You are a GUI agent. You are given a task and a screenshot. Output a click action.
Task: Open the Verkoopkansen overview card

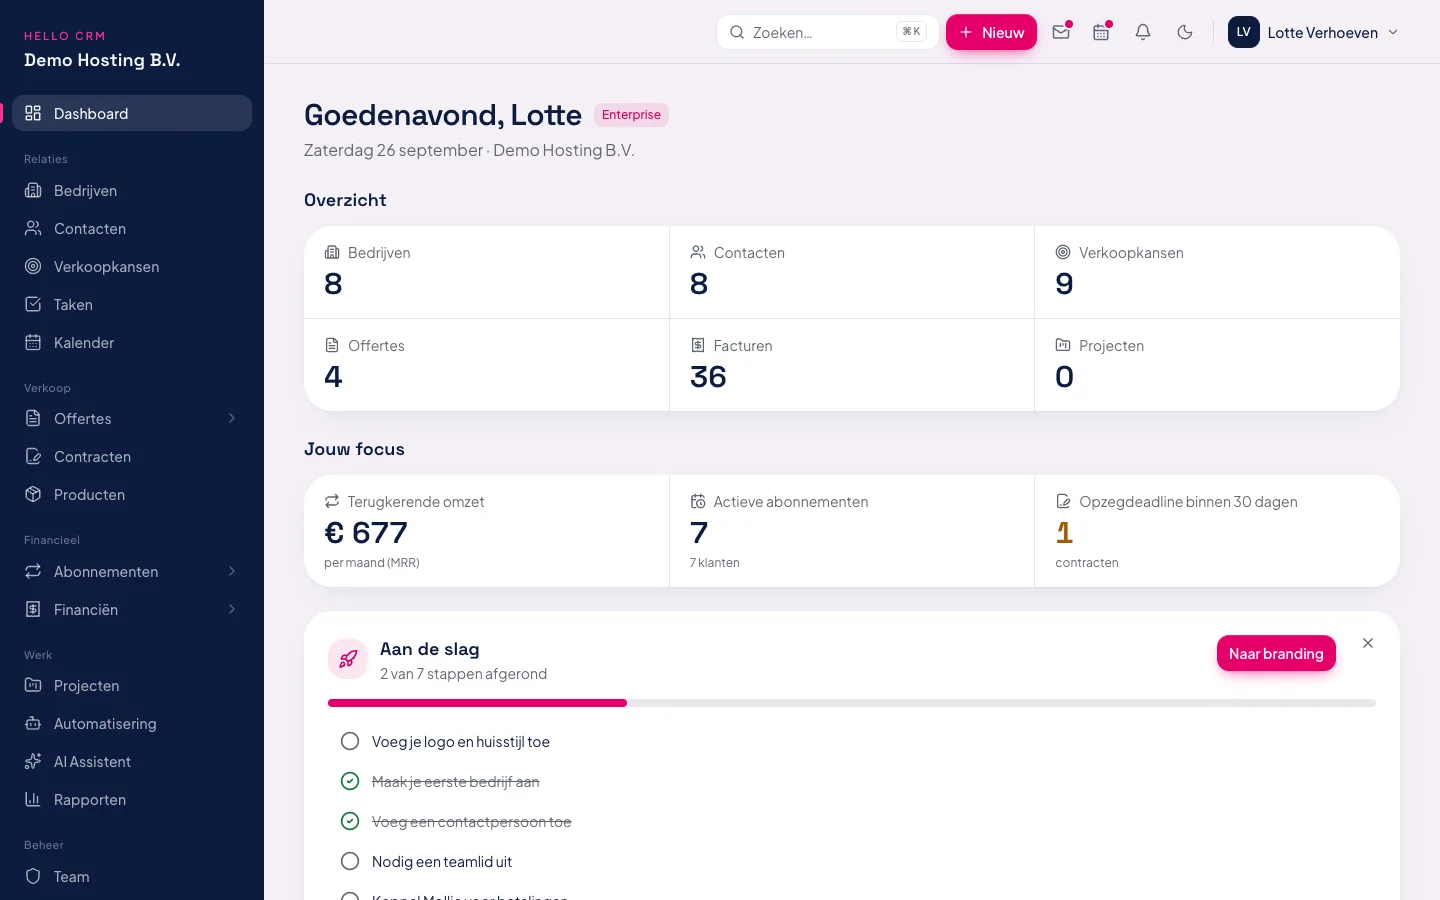1217,272
